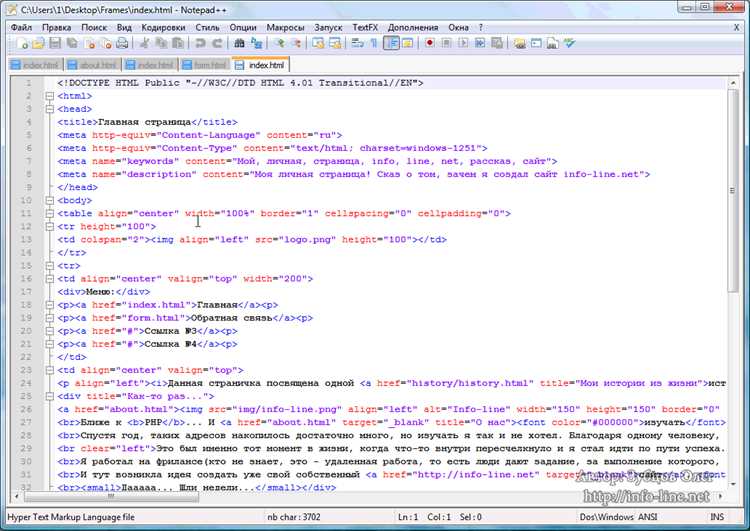Click the Print toolbar icon

(122, 44)
